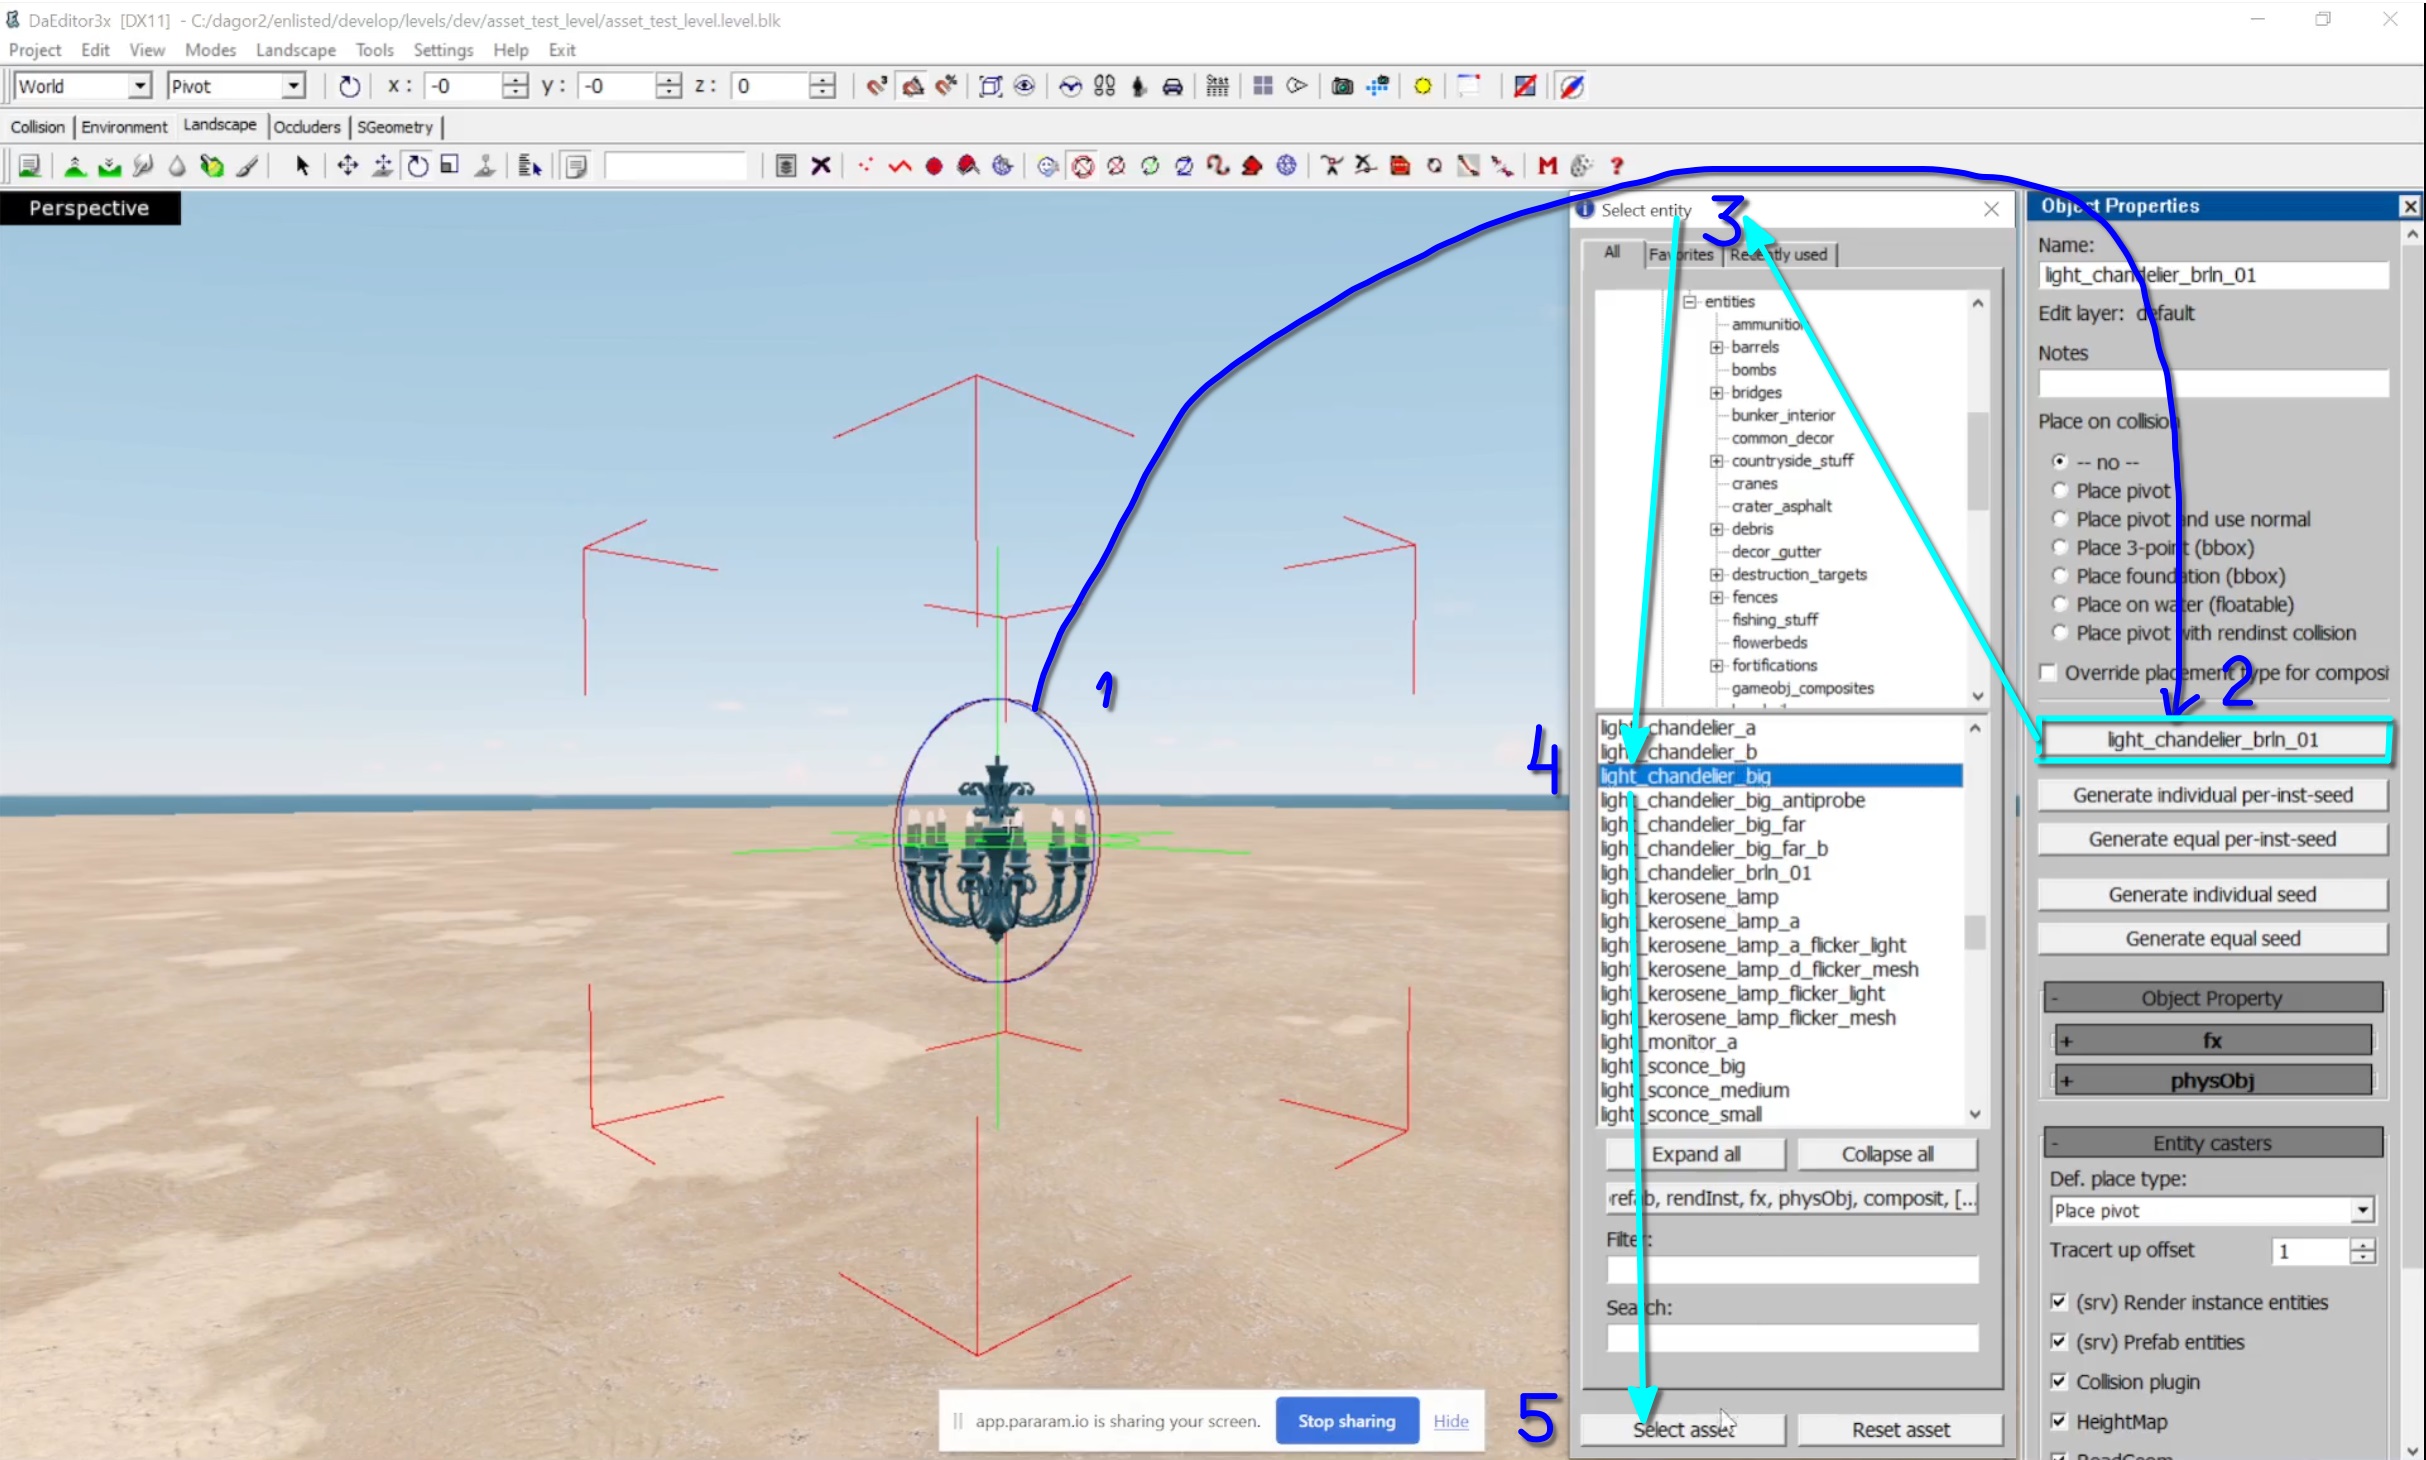Click the red M icon
Screen dimensions: 2426x1460
click(x=1547, y=165)
